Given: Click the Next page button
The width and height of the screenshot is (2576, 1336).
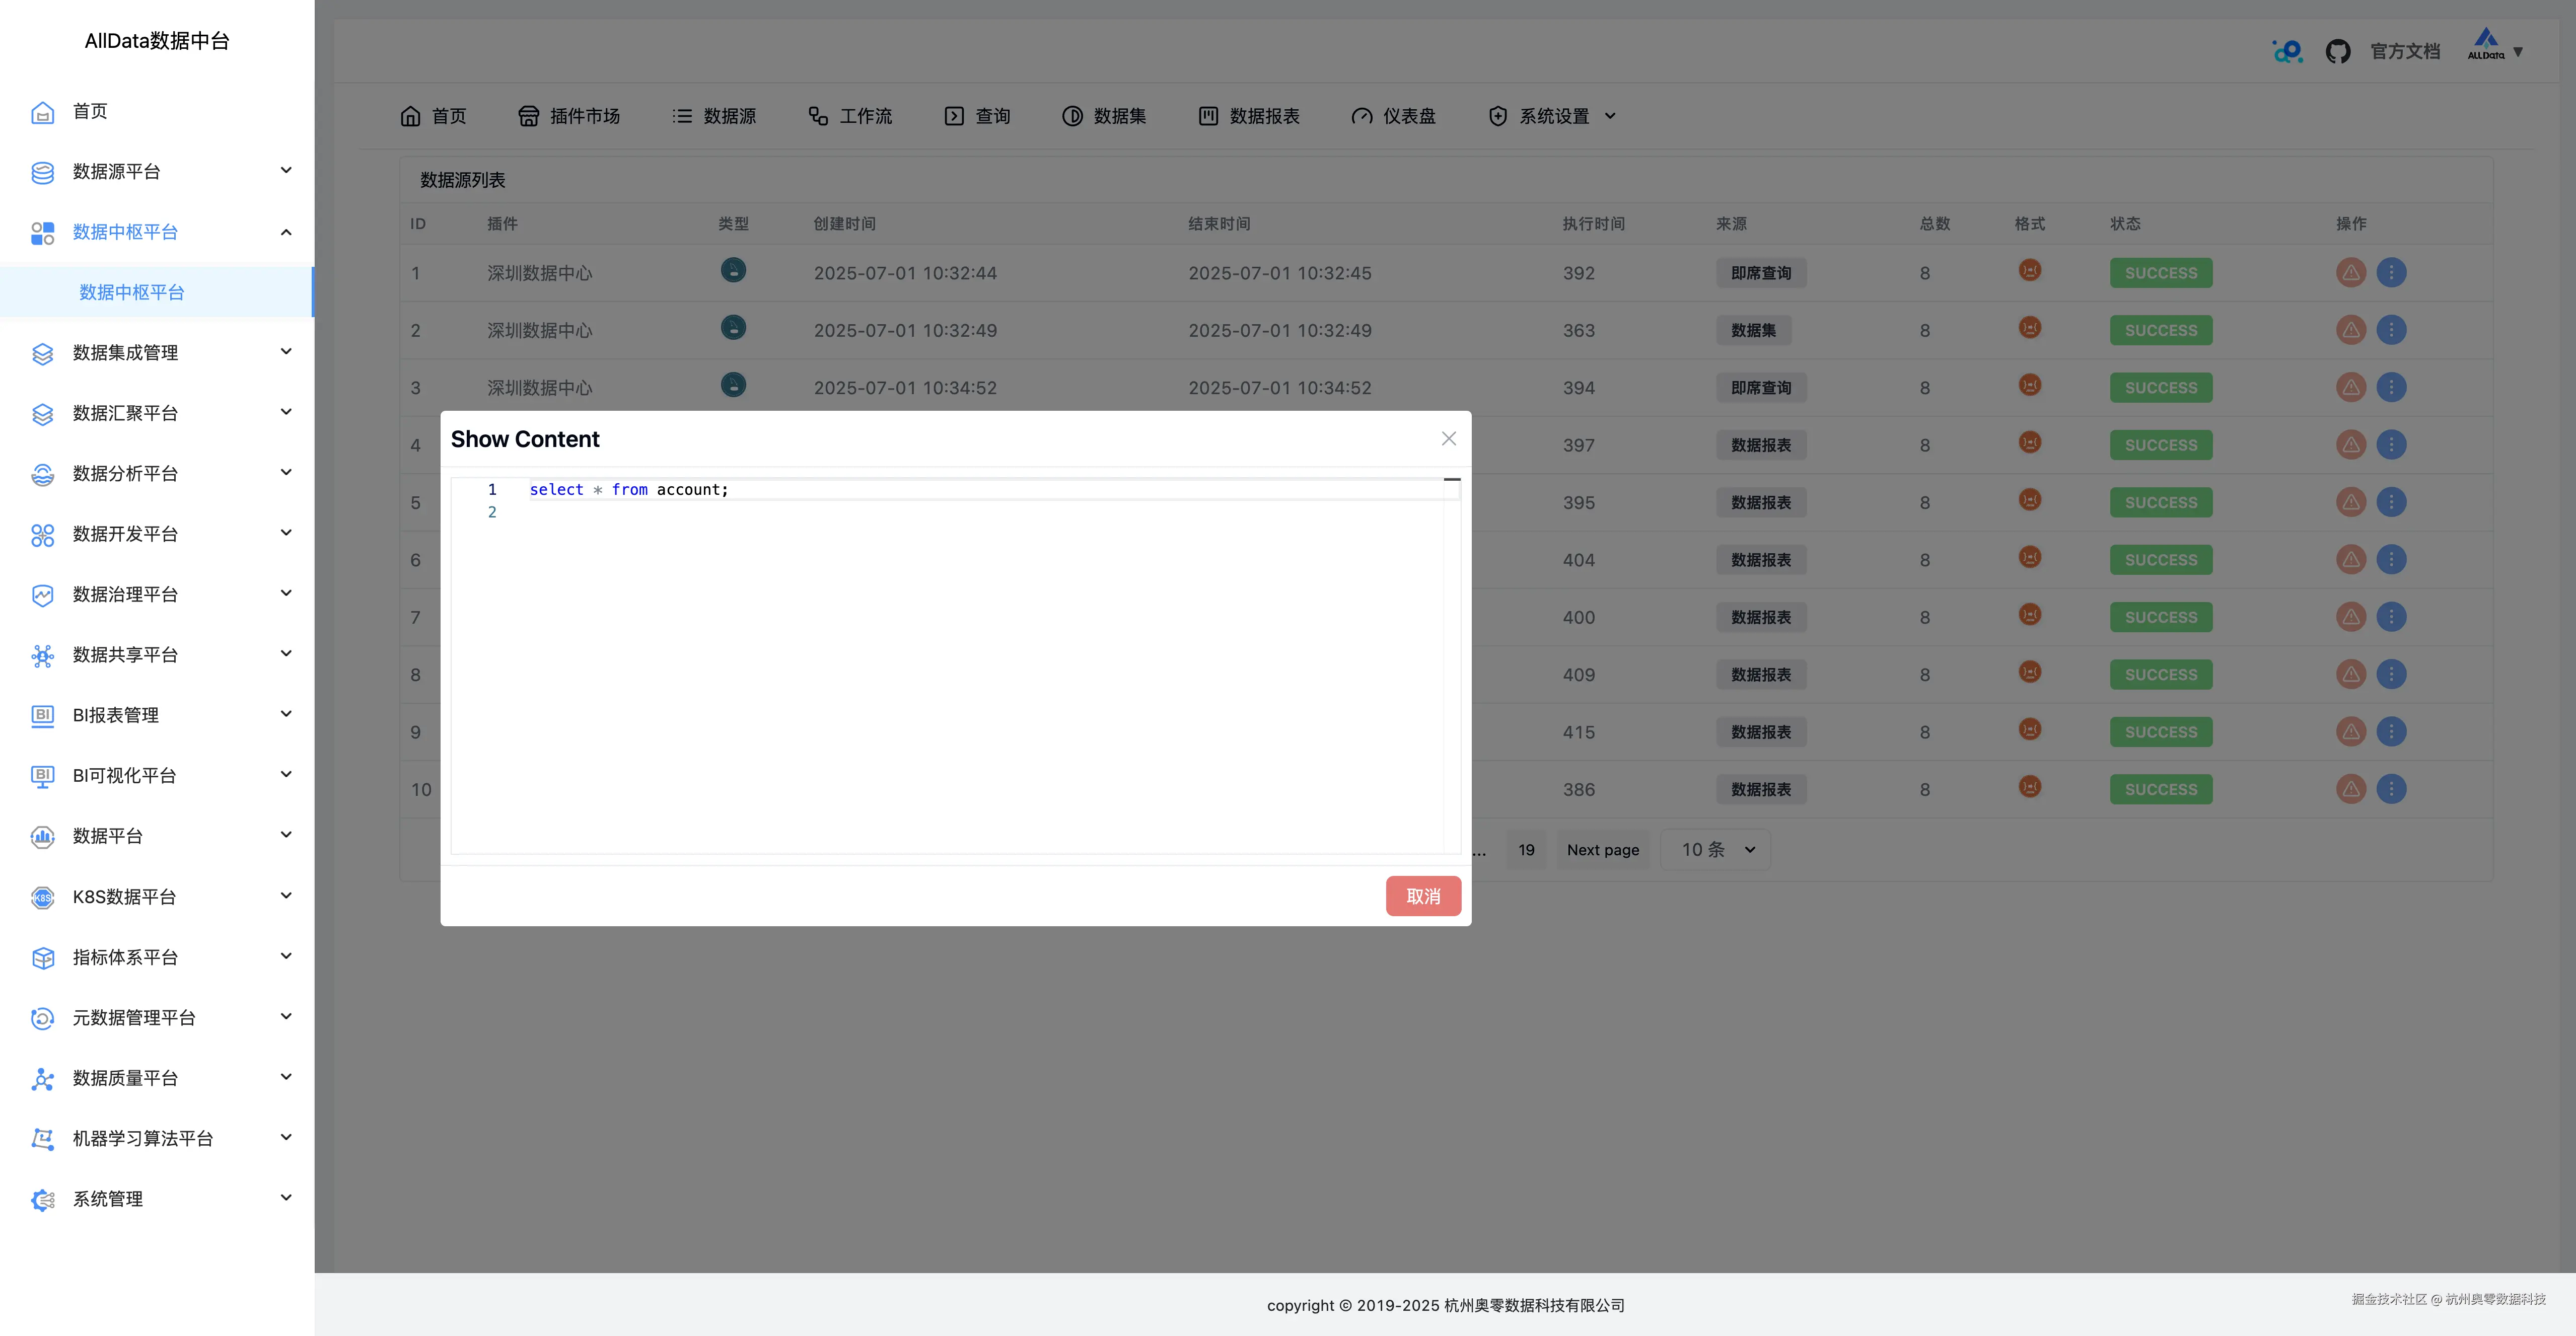Looking at the screenshot, I should click(x=1603, y=849).
